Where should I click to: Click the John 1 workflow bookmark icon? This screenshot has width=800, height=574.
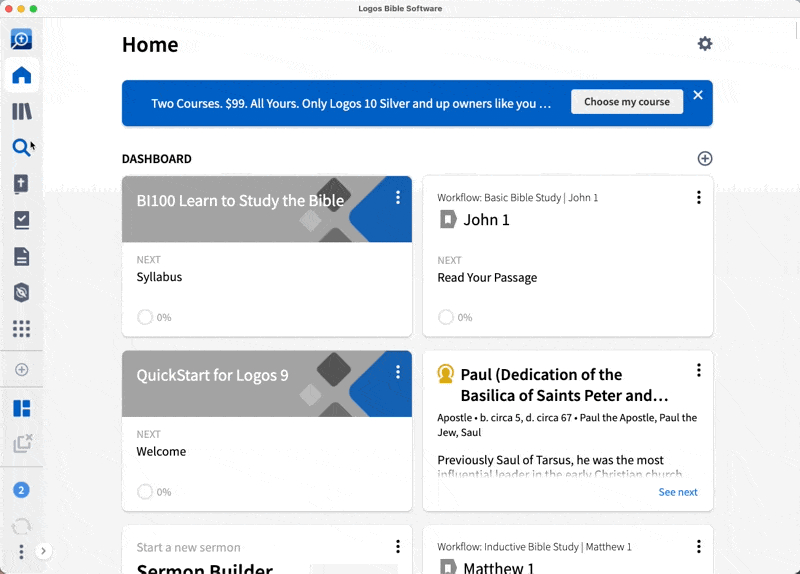pos(447,220)
